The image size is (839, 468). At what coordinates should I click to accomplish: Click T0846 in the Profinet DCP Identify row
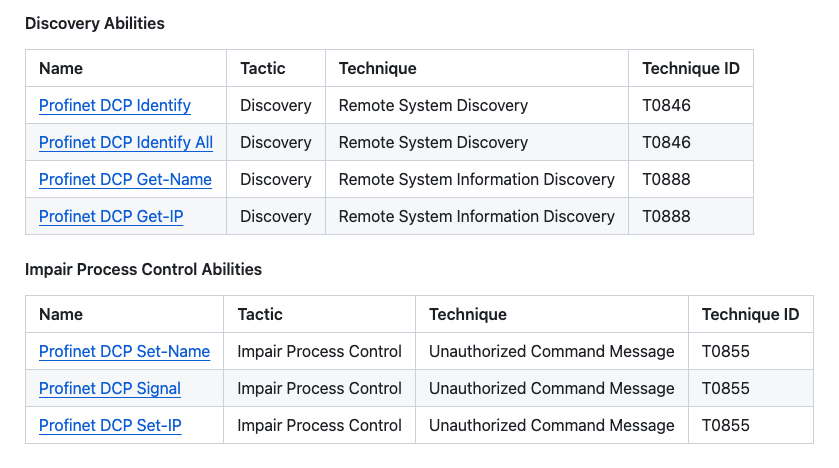pos(666,105)
